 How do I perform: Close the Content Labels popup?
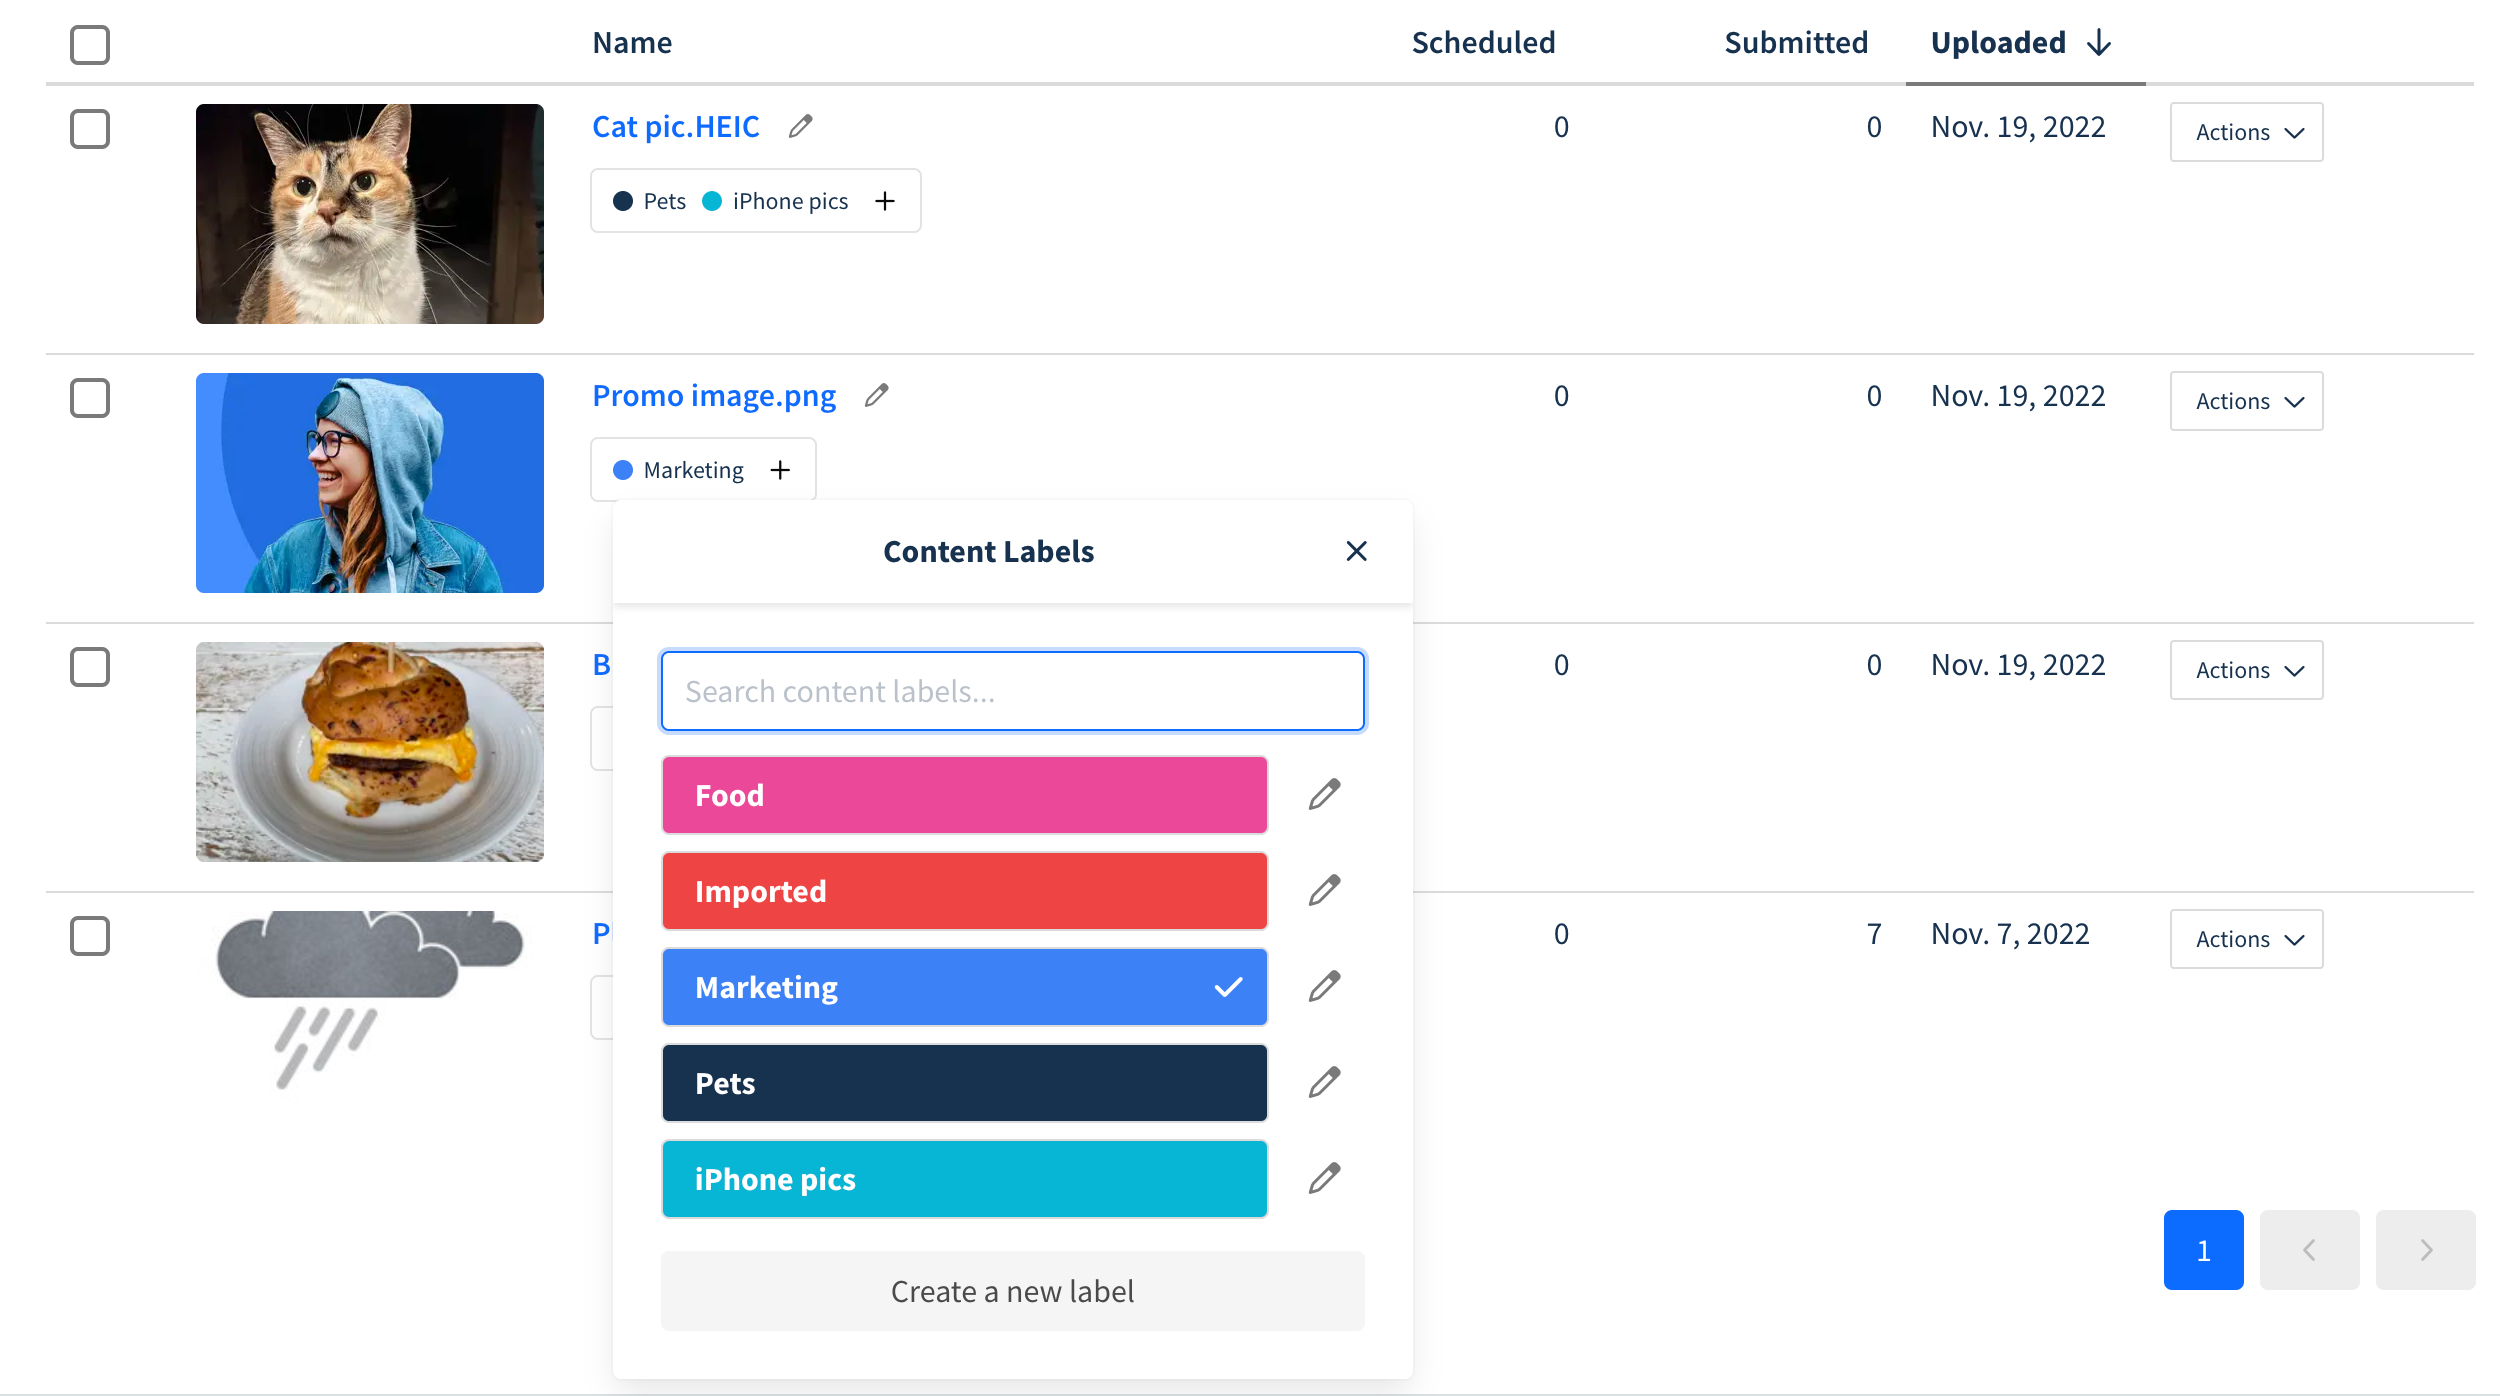(x=1356, y=551)
